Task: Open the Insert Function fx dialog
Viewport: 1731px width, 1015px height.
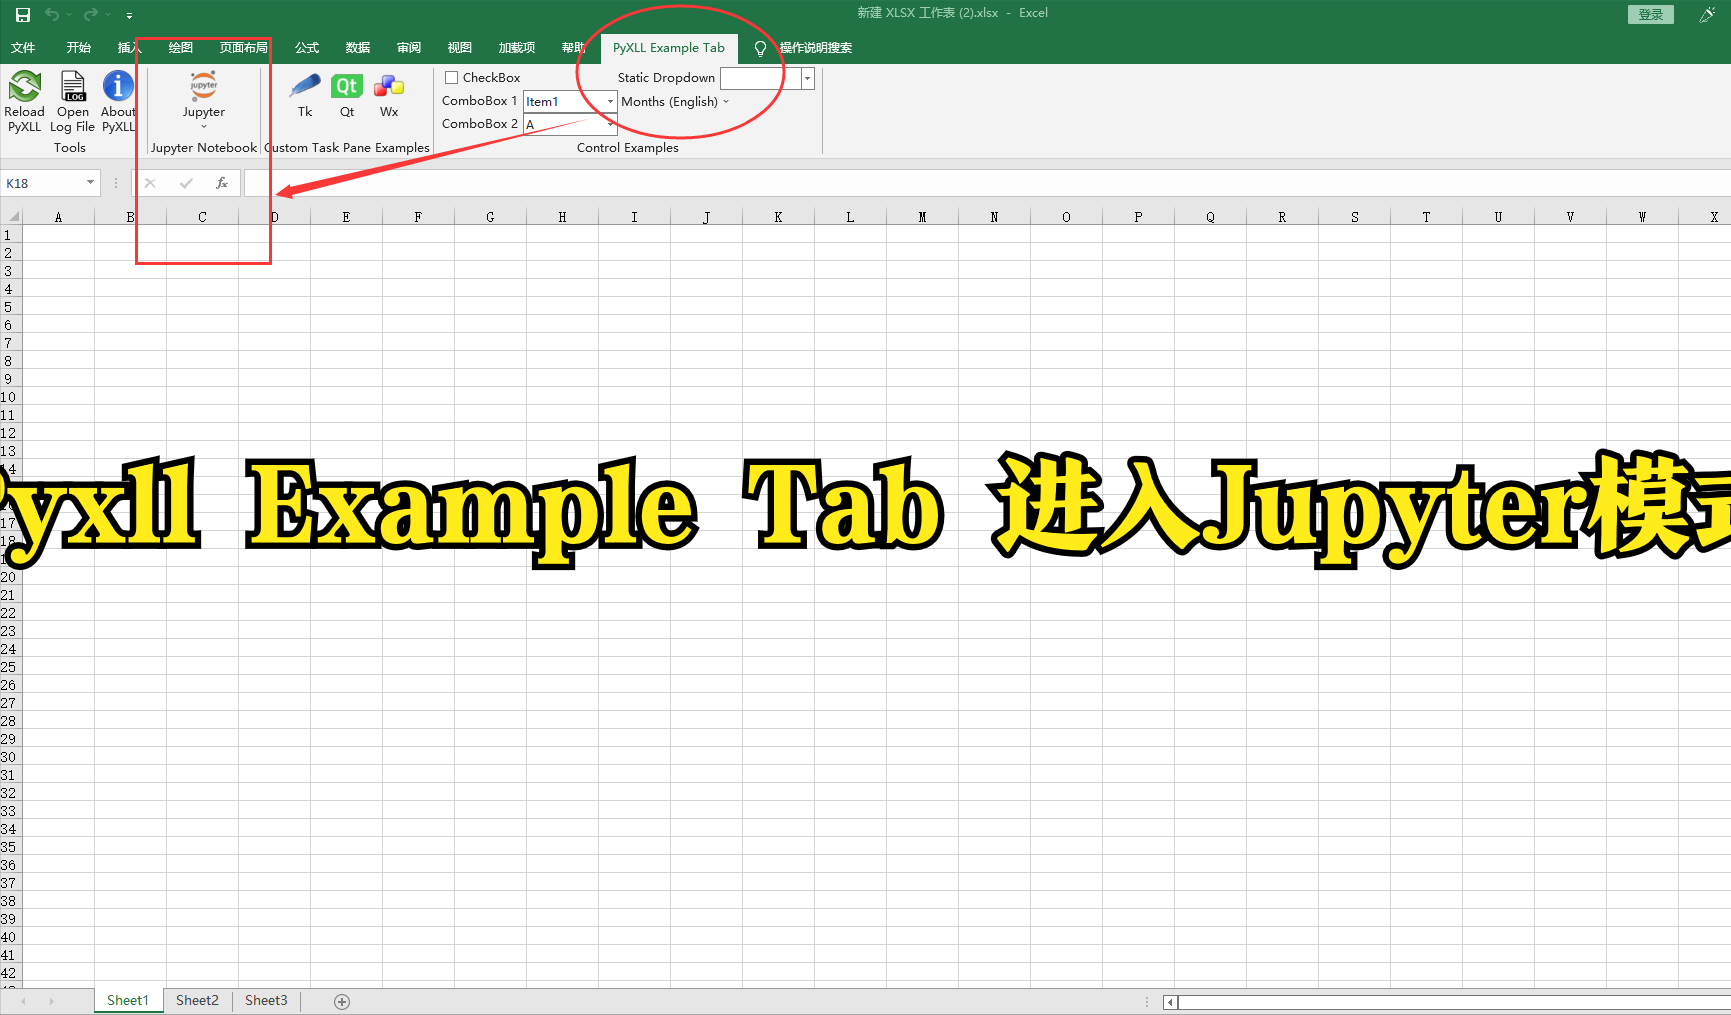Action: [222, 183]
